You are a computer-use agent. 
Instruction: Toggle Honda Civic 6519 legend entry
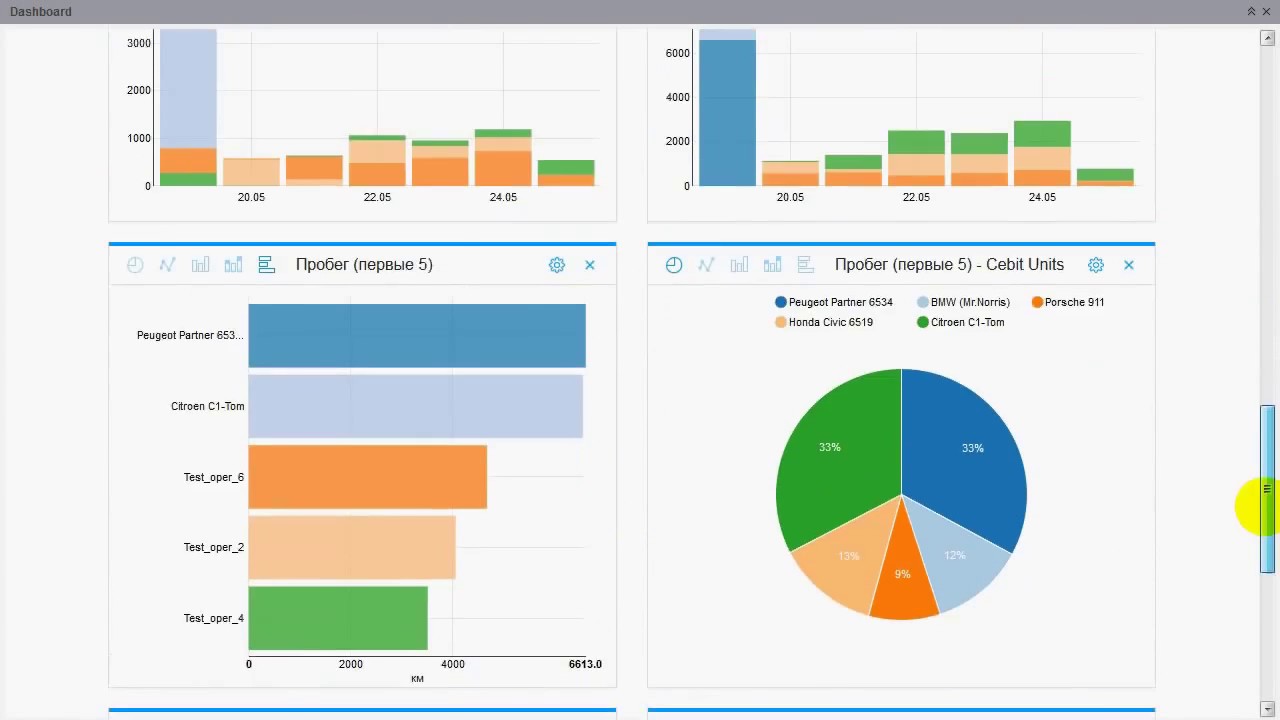tap(824, 322)
